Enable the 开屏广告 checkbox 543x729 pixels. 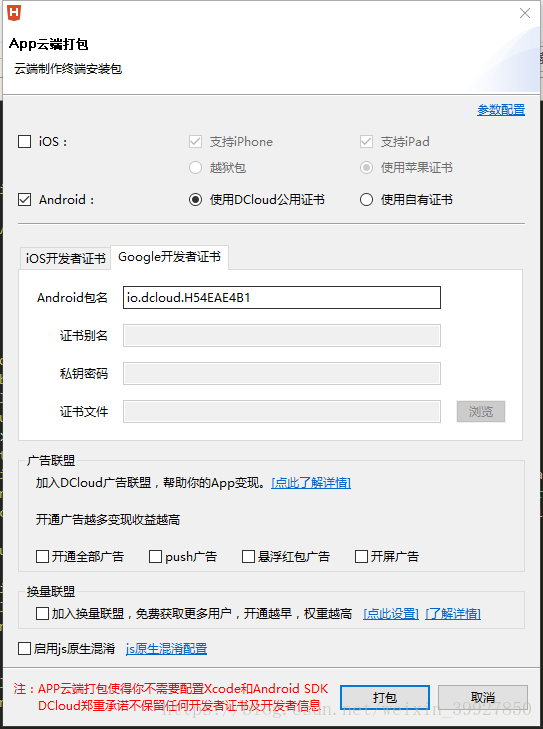click(x=361, y=557)
